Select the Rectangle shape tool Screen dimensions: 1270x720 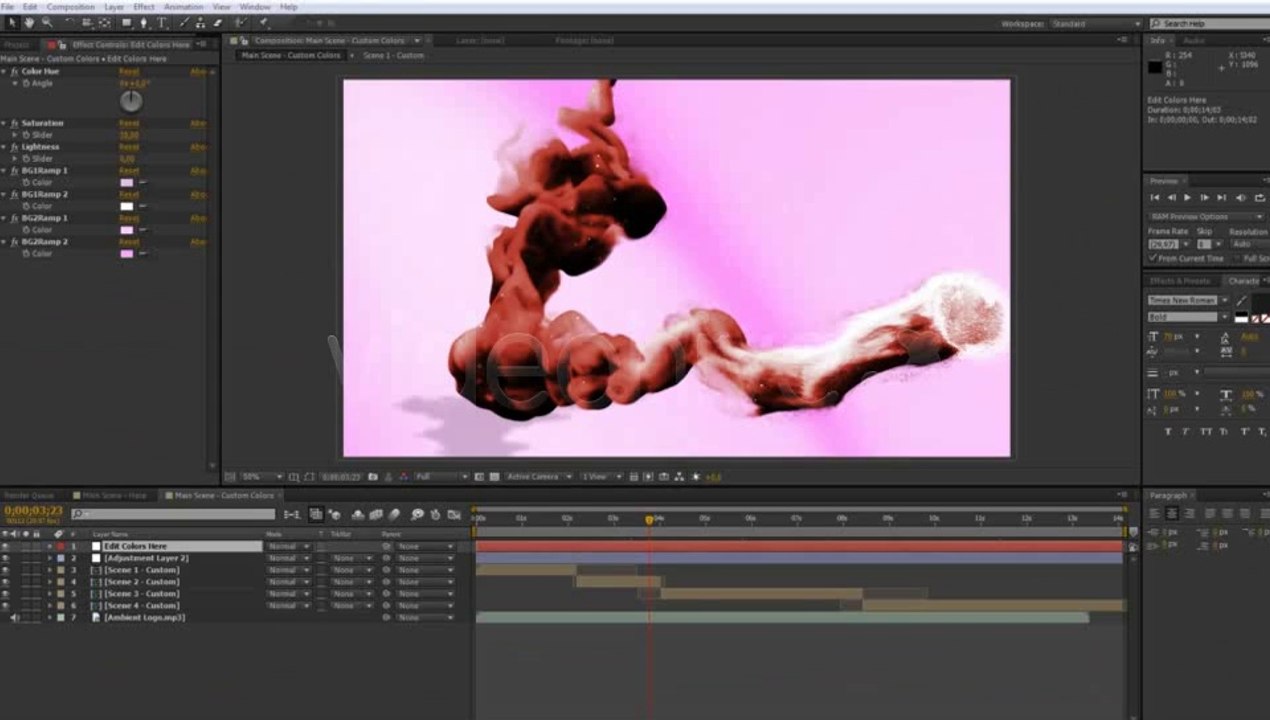point(126,22)
